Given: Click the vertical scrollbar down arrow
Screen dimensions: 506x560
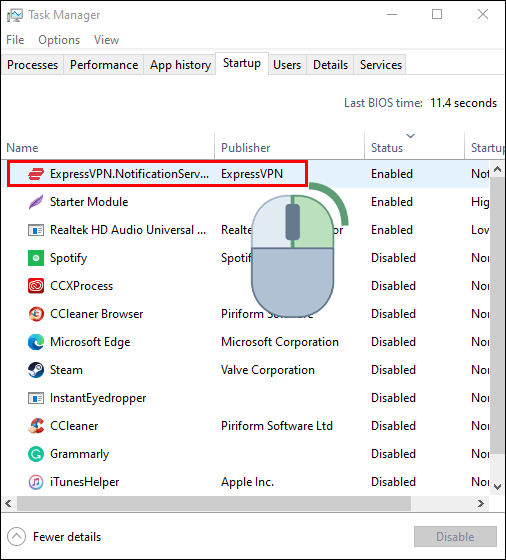Looking at the screenshot, I should point(497,486).
